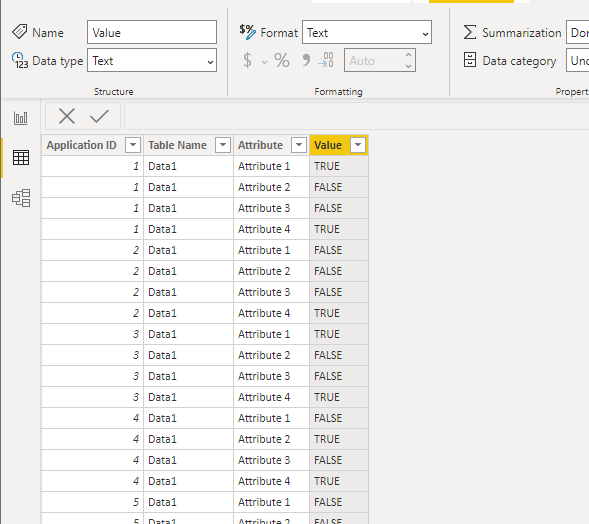Open the Summarization dropdown
Viewport: 589px width, 524px height.
577,32
